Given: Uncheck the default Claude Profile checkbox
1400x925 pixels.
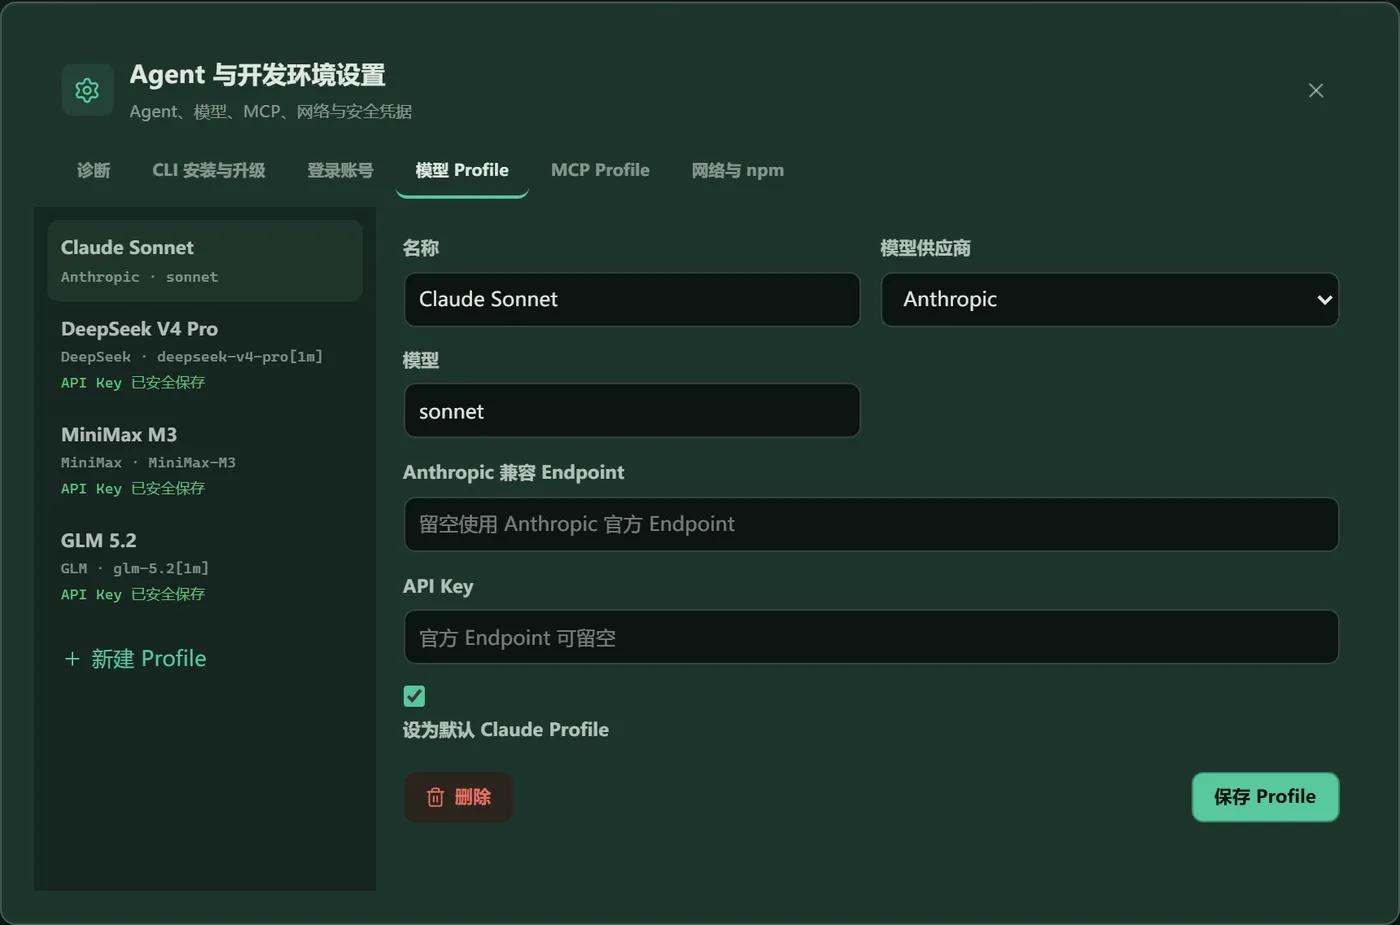Looking at the screenshot, I should click(x=414, y=696).
